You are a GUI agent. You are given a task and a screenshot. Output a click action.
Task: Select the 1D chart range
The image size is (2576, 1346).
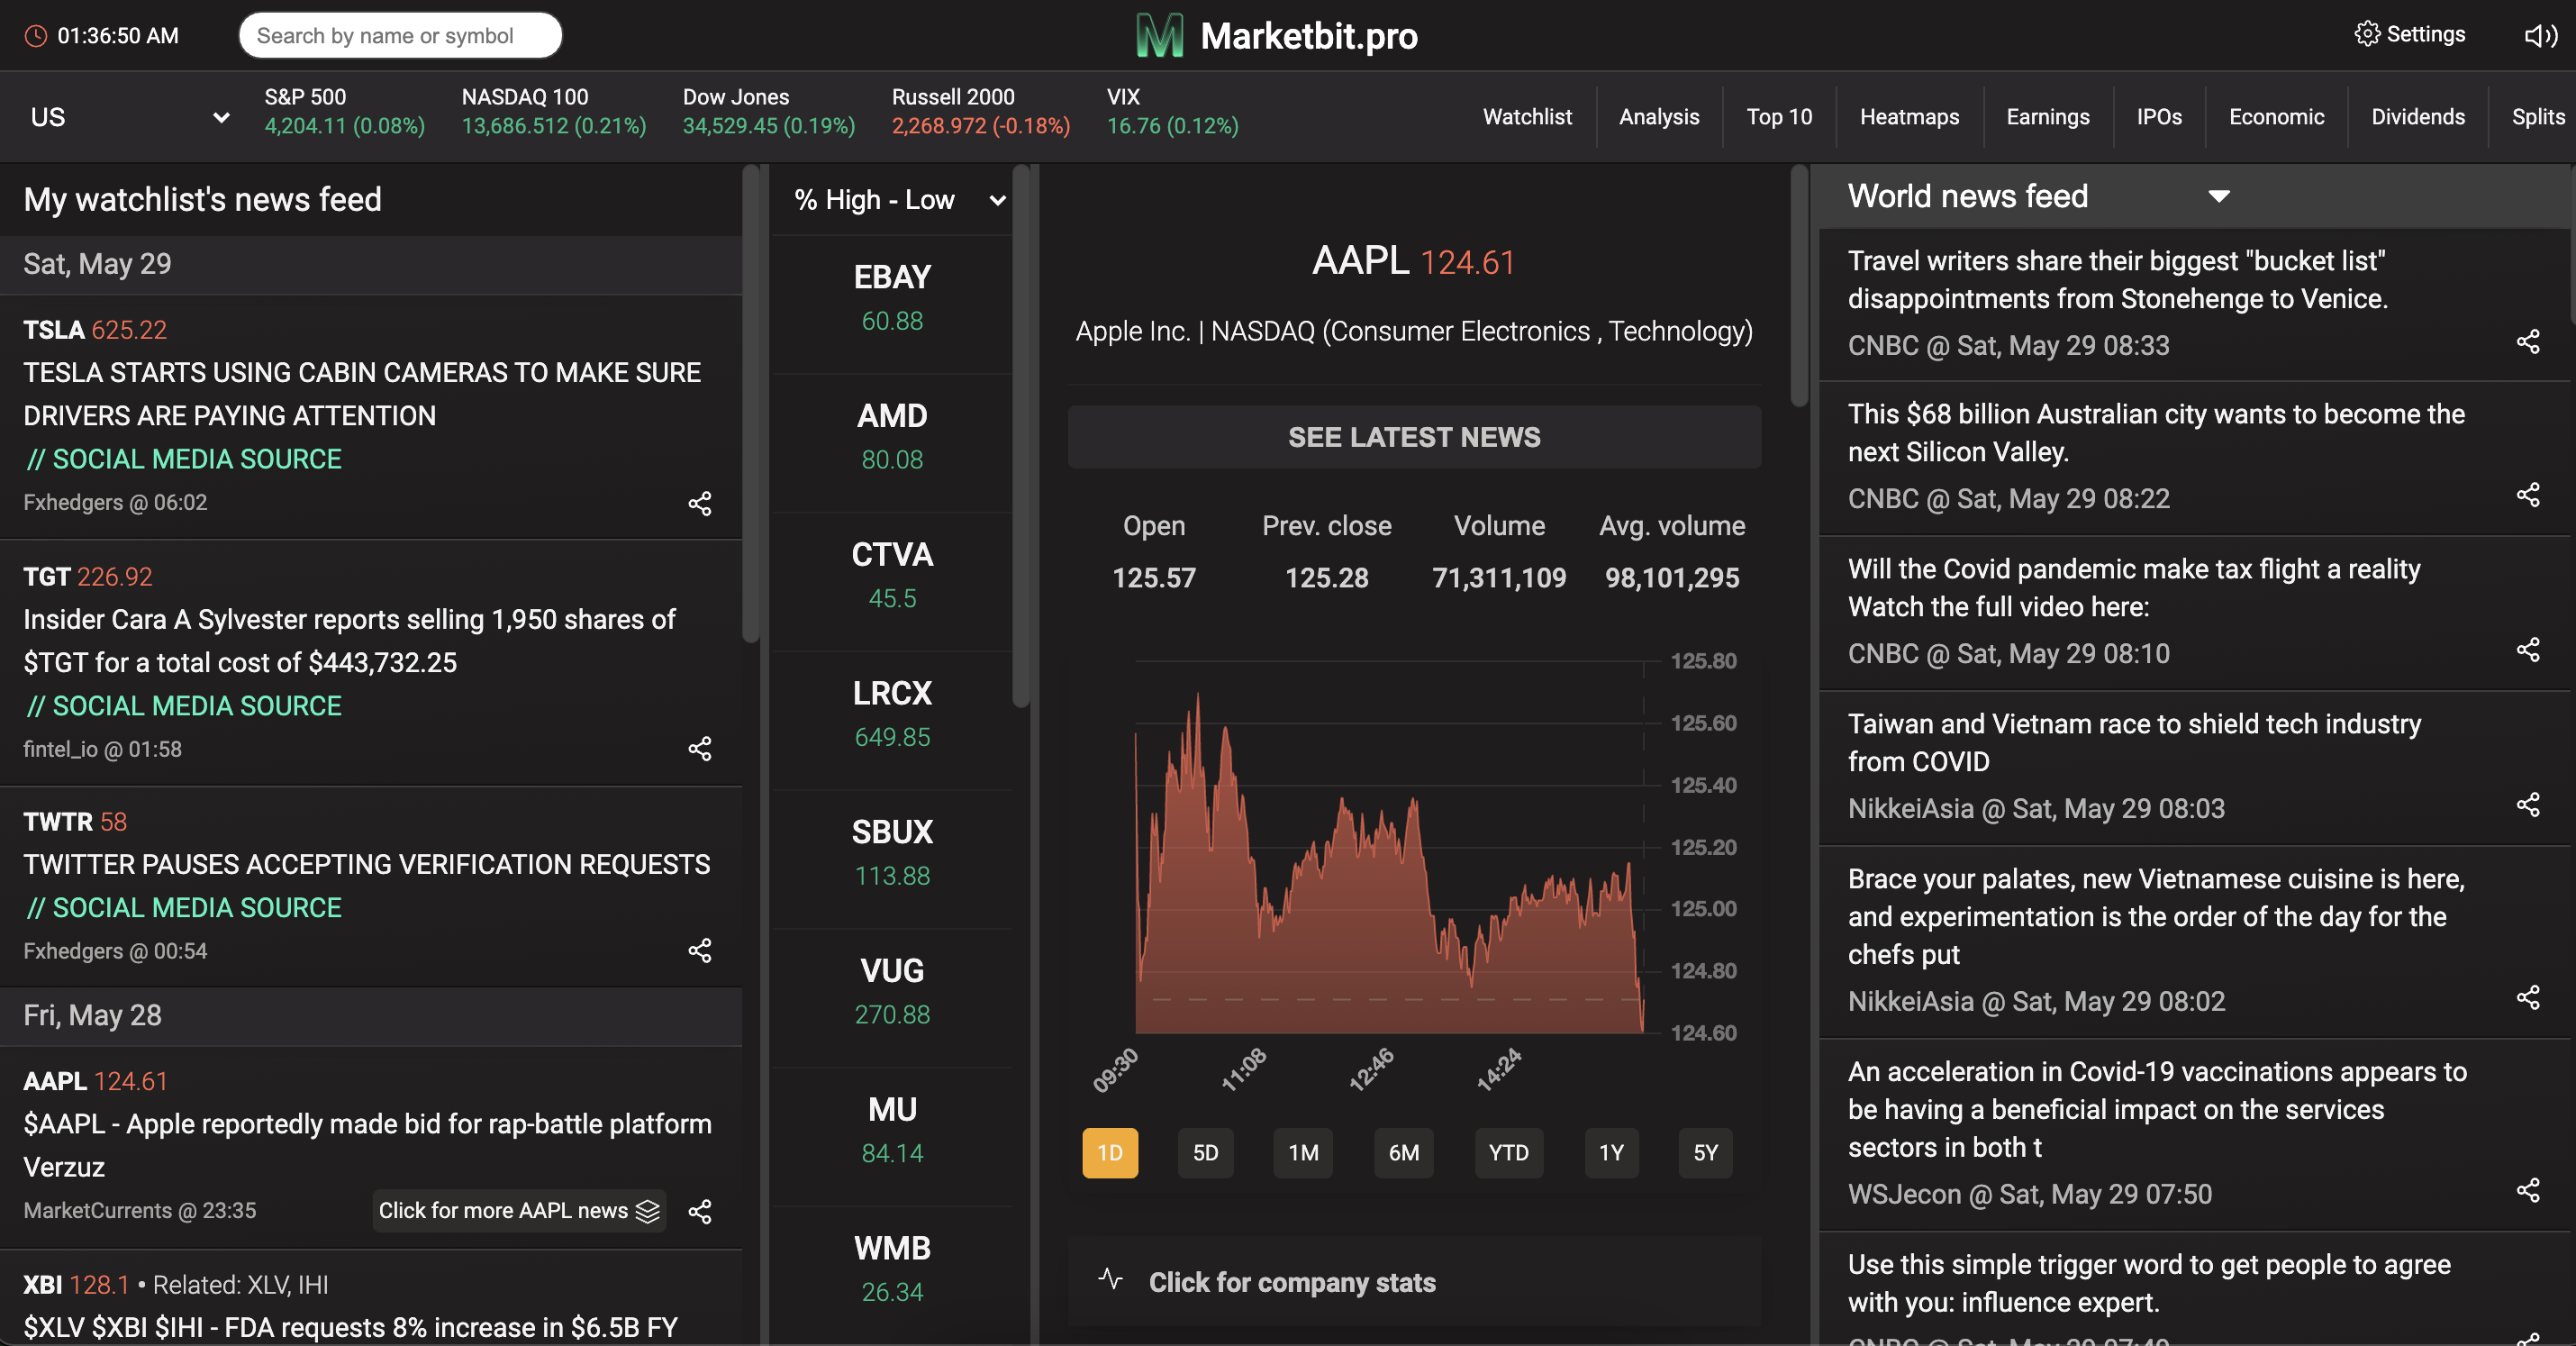1110,1153
